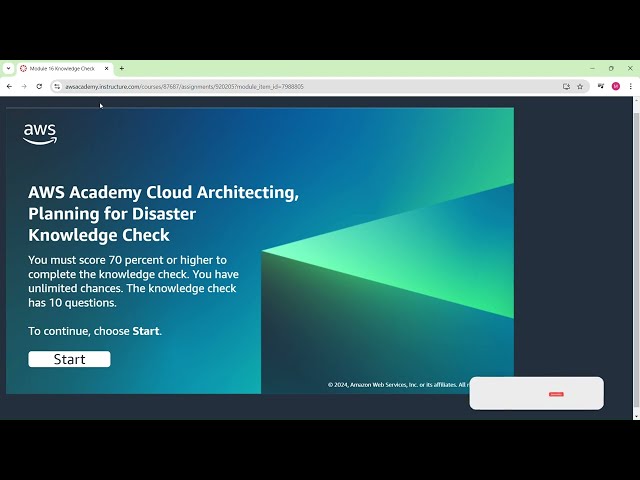Restore the browser window size
This screenshot has width=640, height=480.
click(611, 69)
